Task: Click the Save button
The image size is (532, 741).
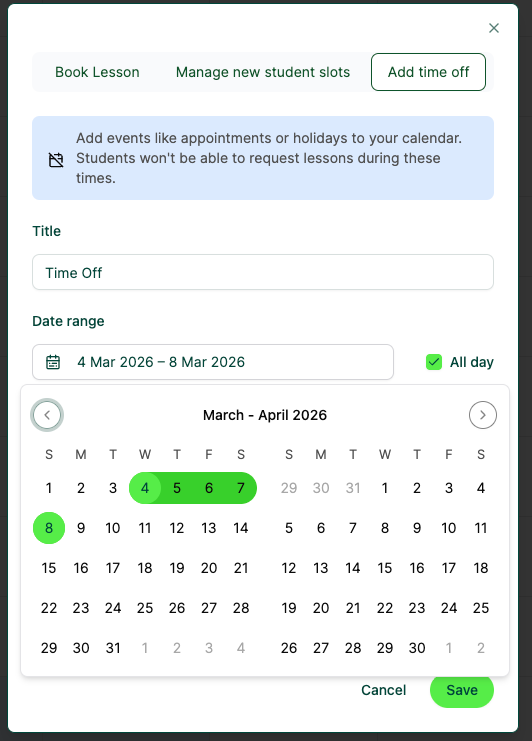Action: point(462,690)
